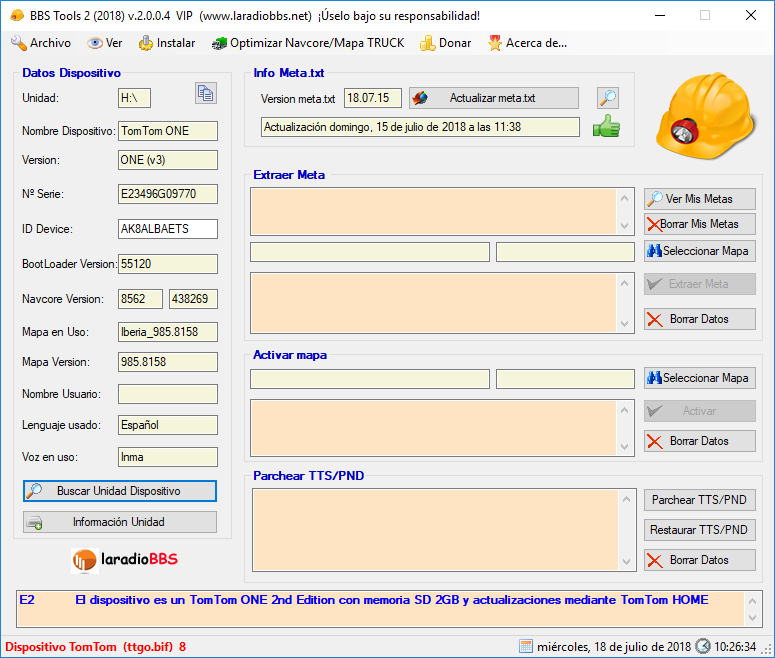
Task: Click the magnifier icon beside Actualizar meta.txt
Action: (x=608, y=98)
